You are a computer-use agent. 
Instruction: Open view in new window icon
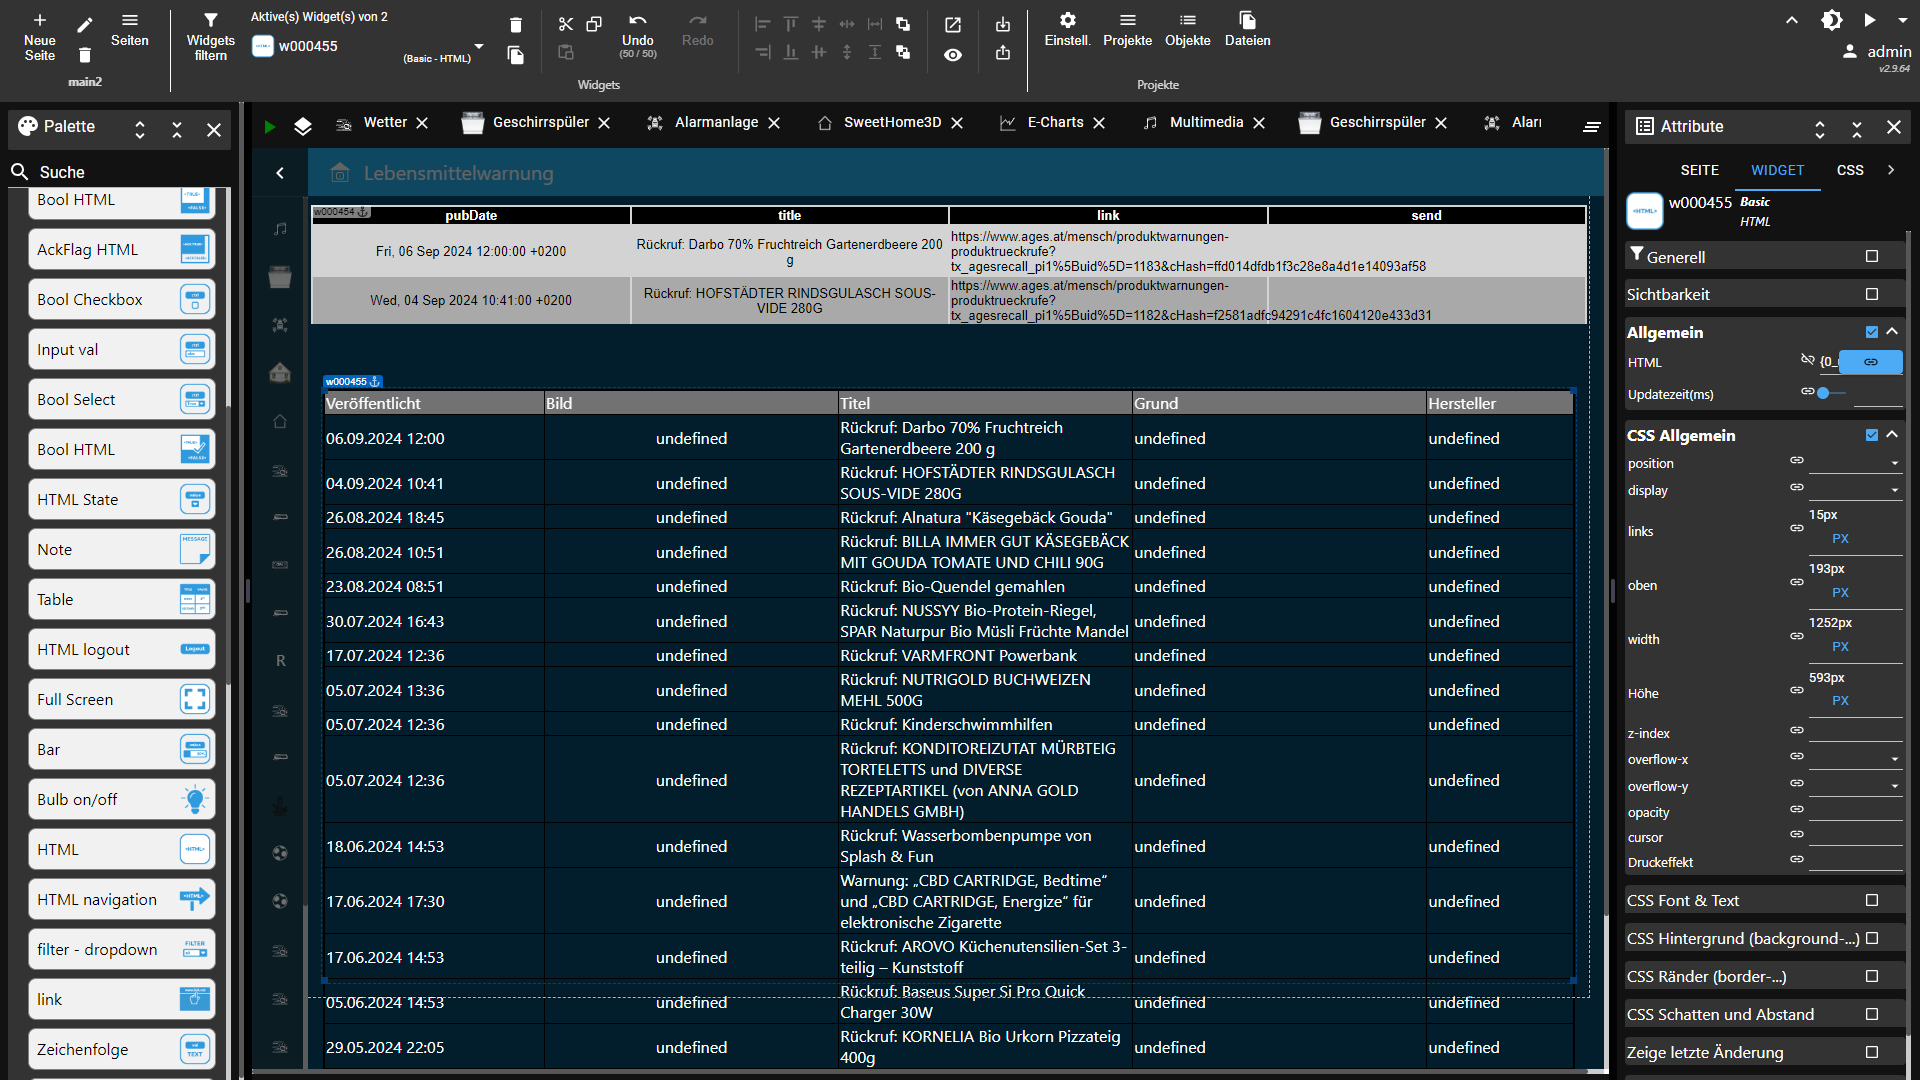click(x=953, y=24)
